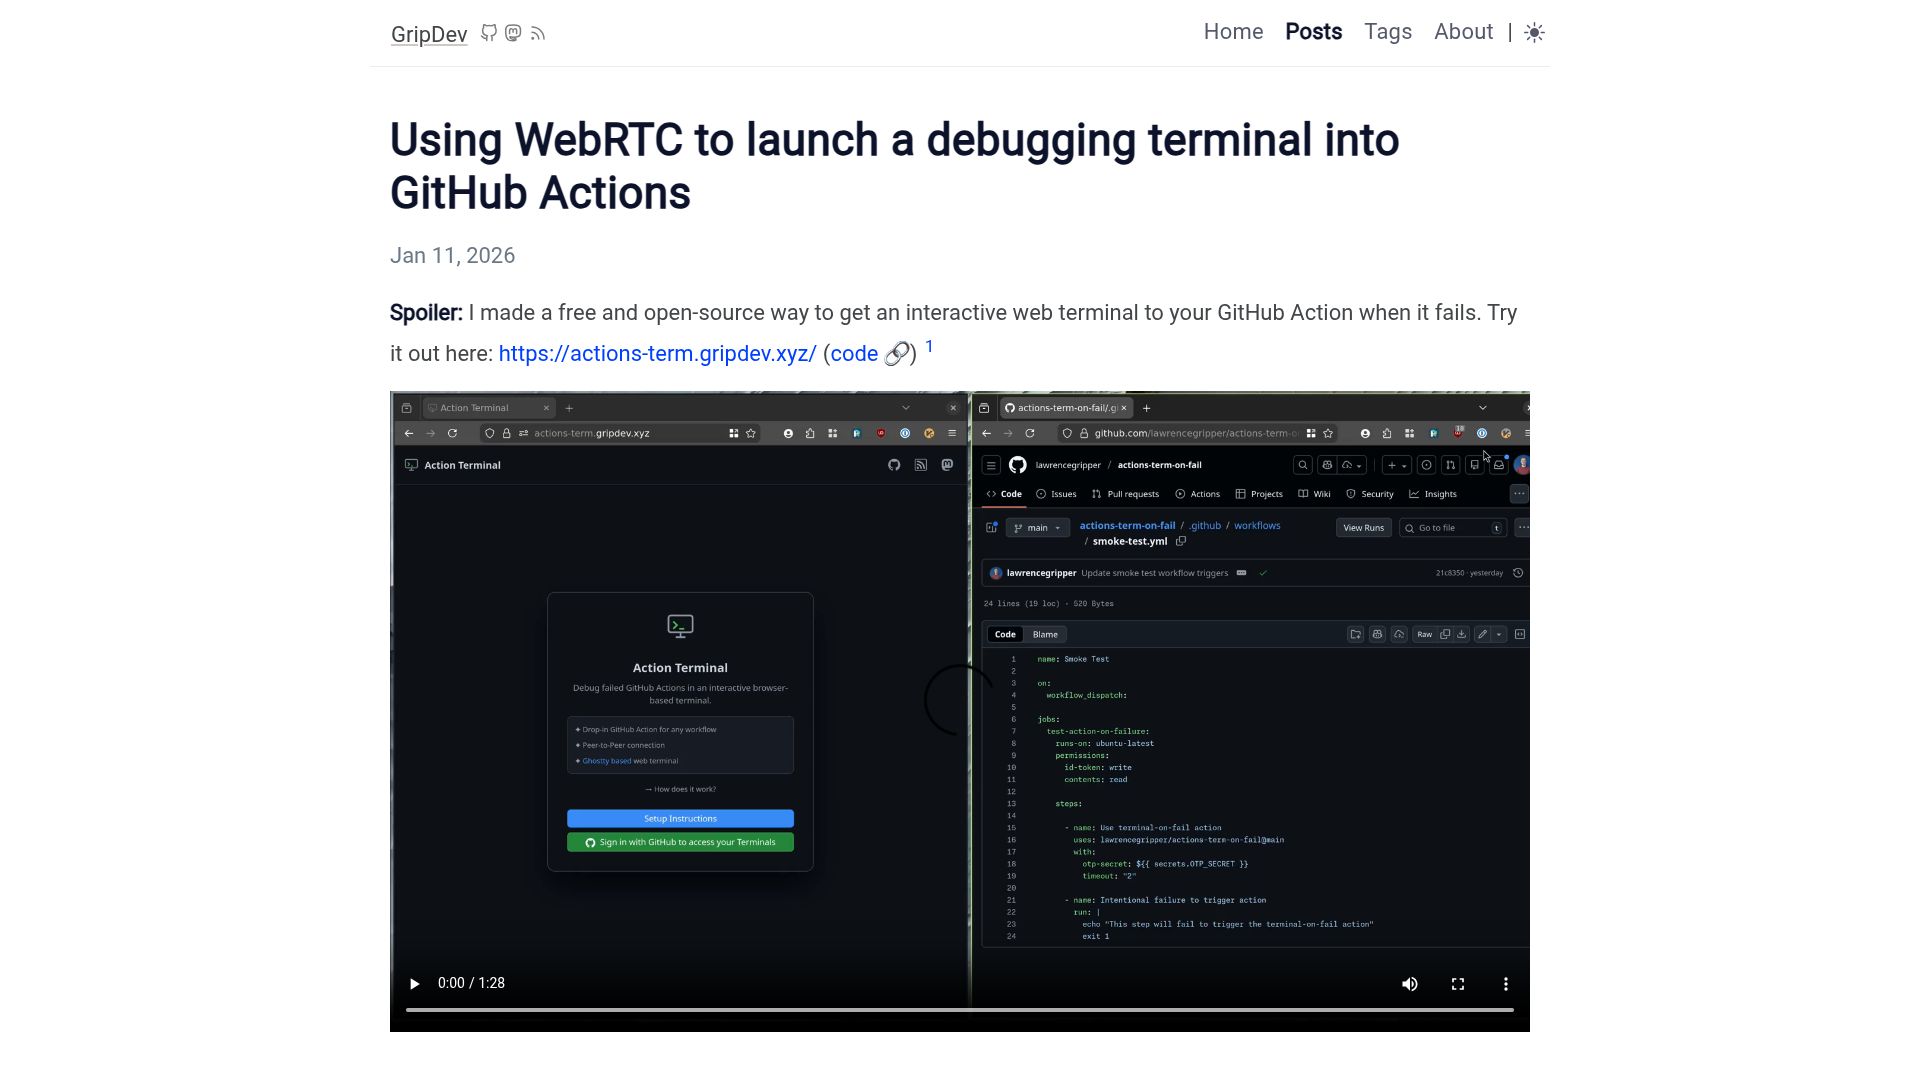Viewport: 1920px width, 1080px height.
Task: Go to the Home page
Action: pos(1233,32)
